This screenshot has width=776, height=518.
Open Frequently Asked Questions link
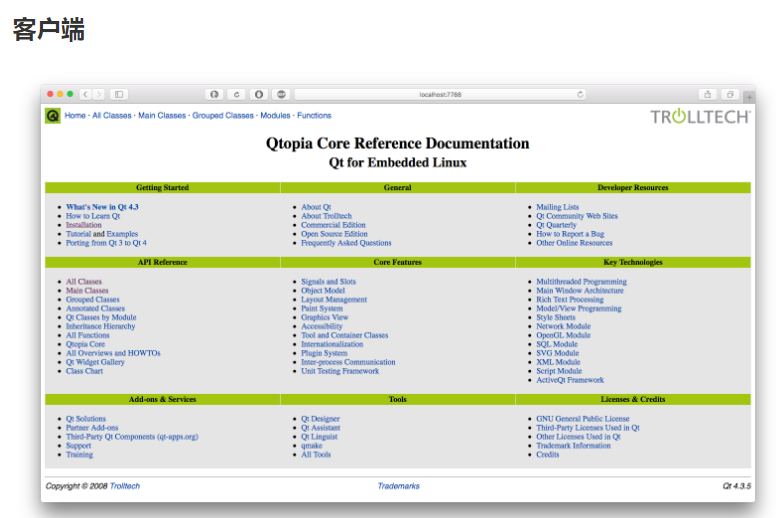tap(346, 243)
